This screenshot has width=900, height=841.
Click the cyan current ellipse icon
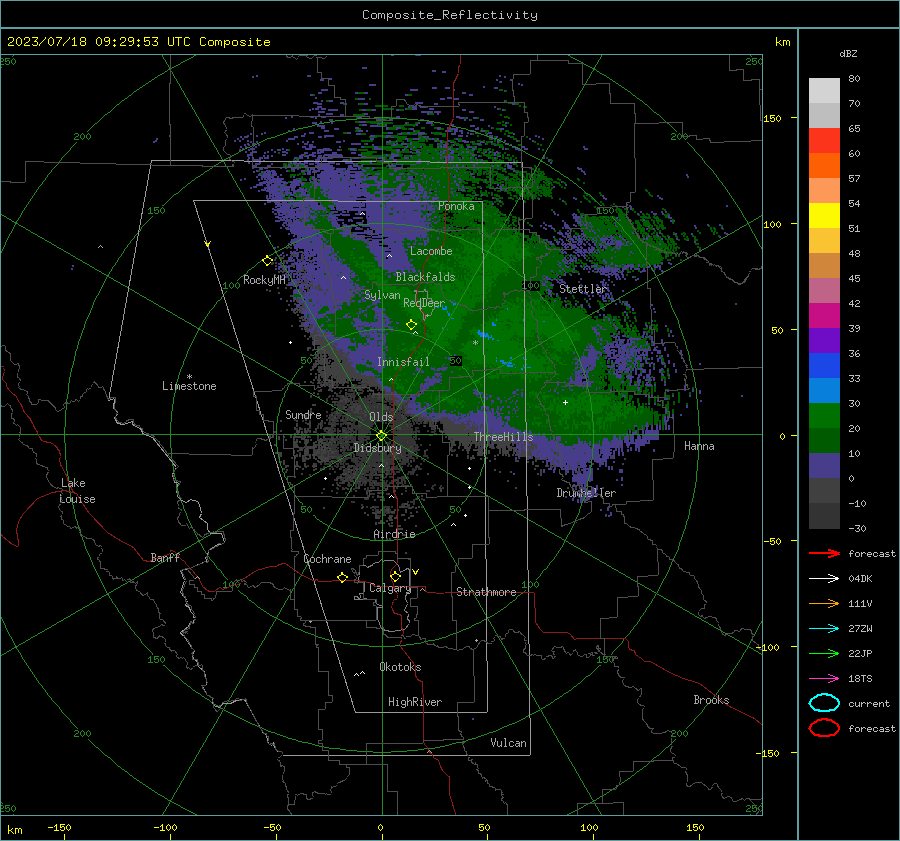click(824, 703)
